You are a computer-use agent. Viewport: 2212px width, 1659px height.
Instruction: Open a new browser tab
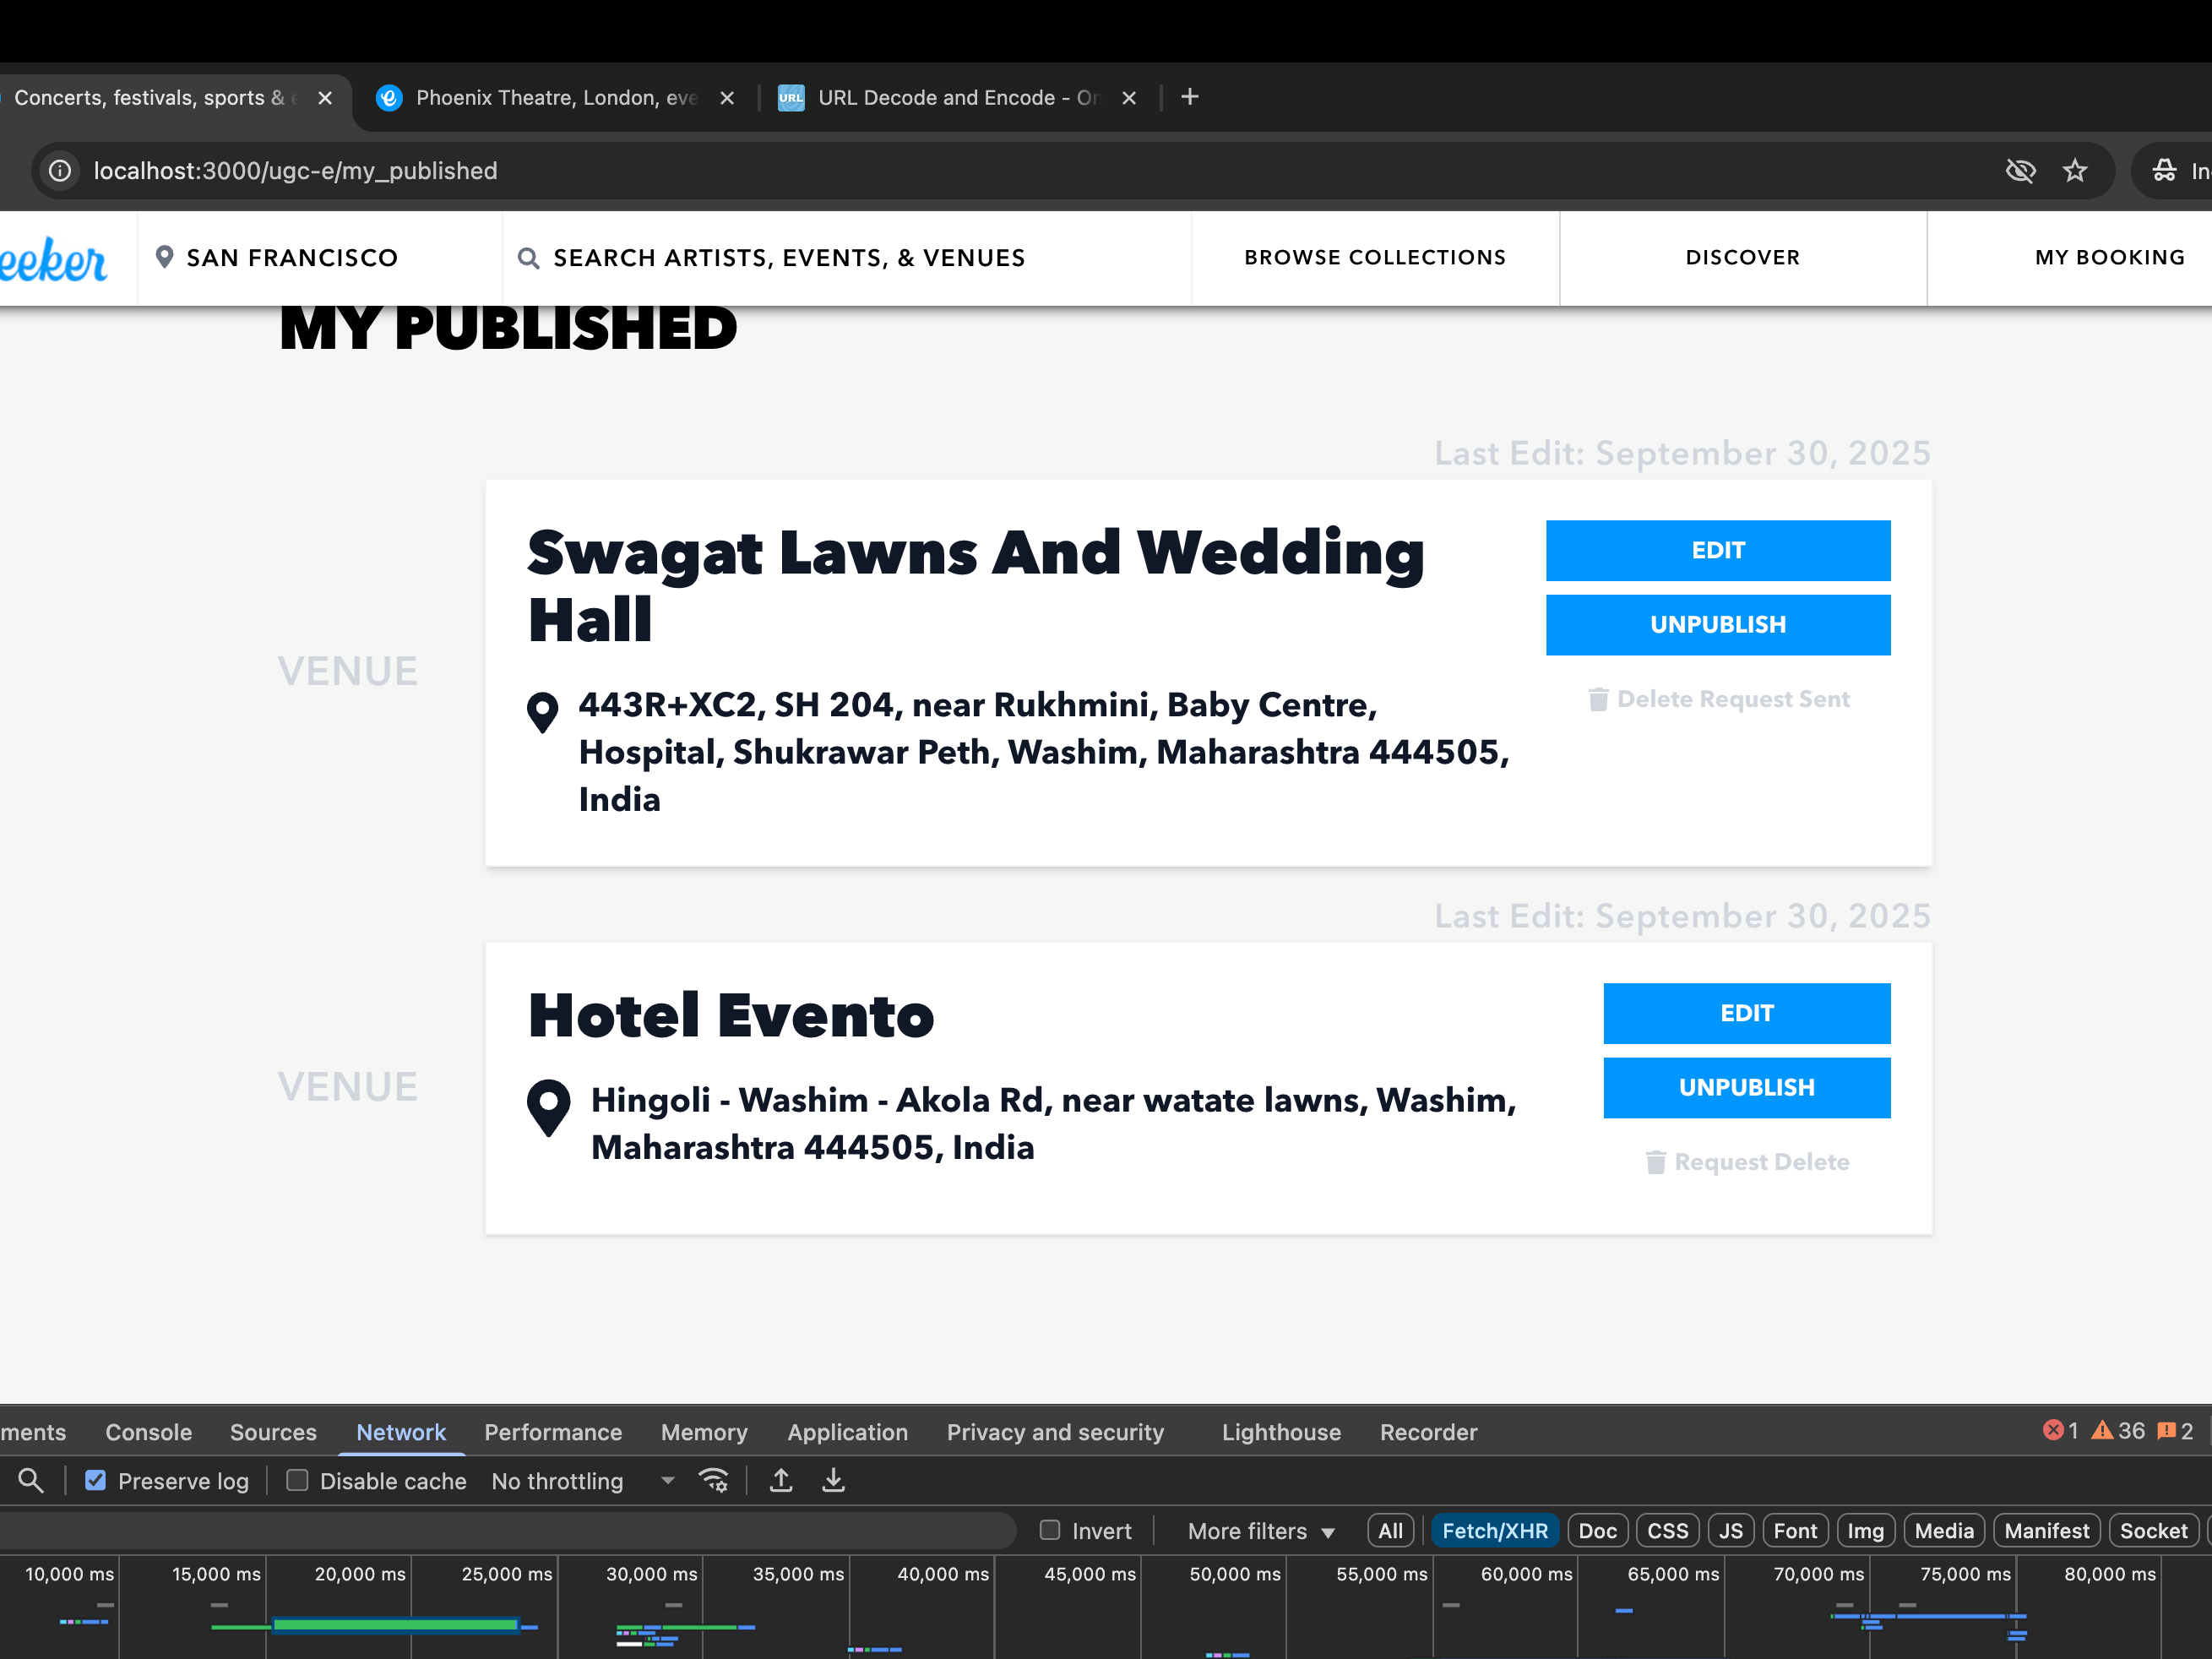pyautogui.click(x=1189, y=97)
